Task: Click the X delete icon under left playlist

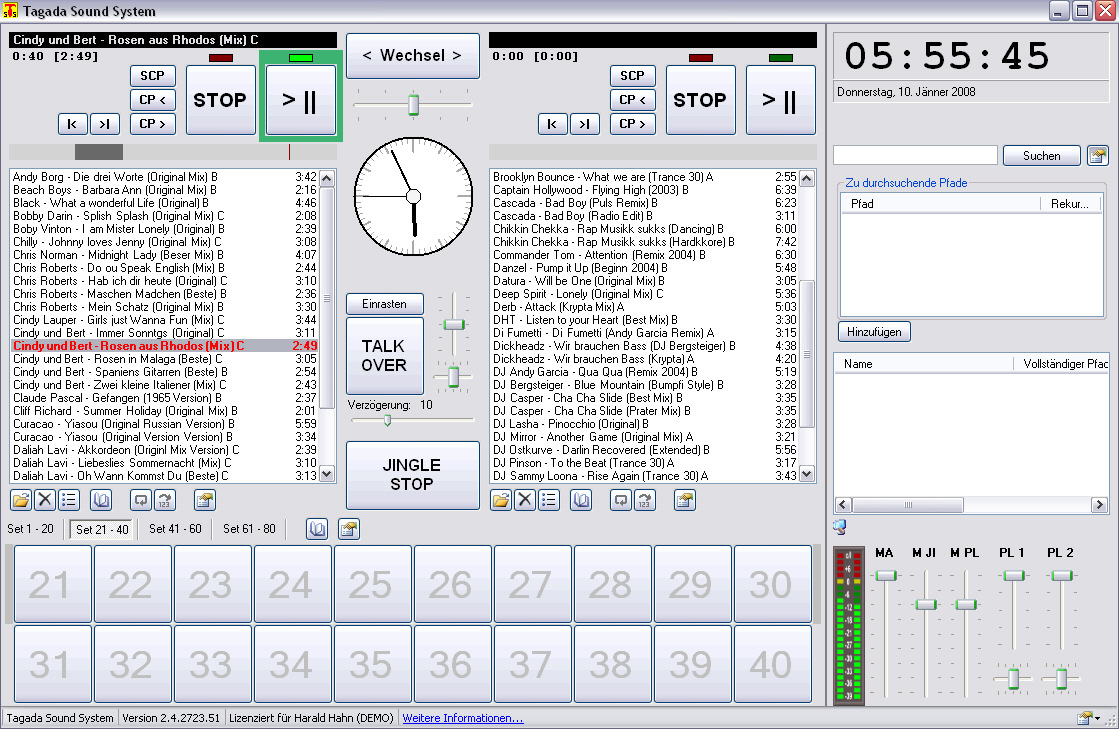Action: coord(45,500)
